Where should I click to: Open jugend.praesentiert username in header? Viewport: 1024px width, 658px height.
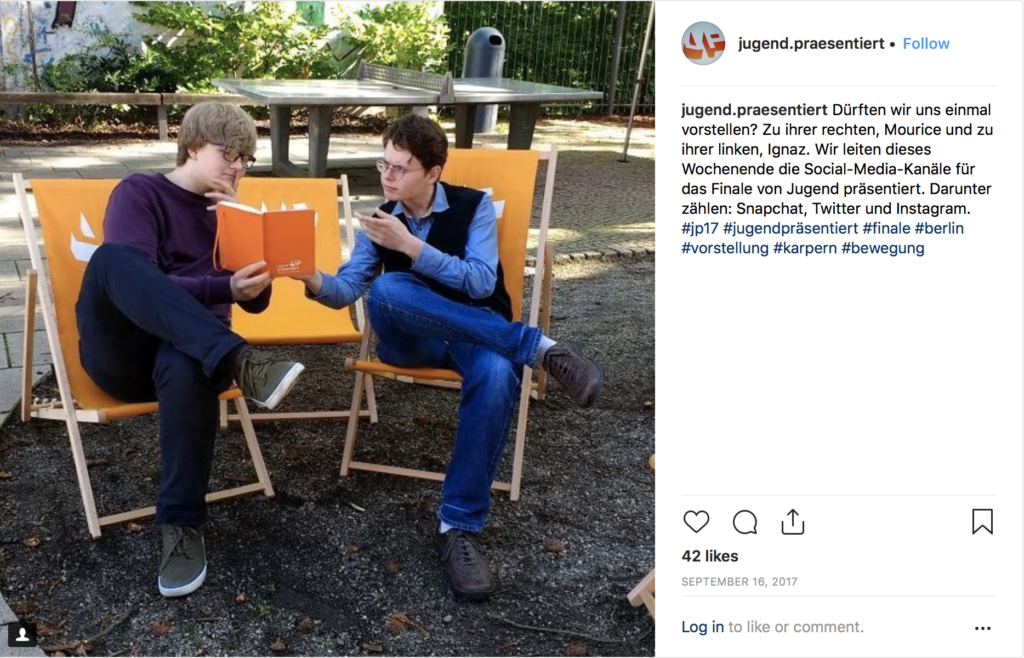point(811,44)
